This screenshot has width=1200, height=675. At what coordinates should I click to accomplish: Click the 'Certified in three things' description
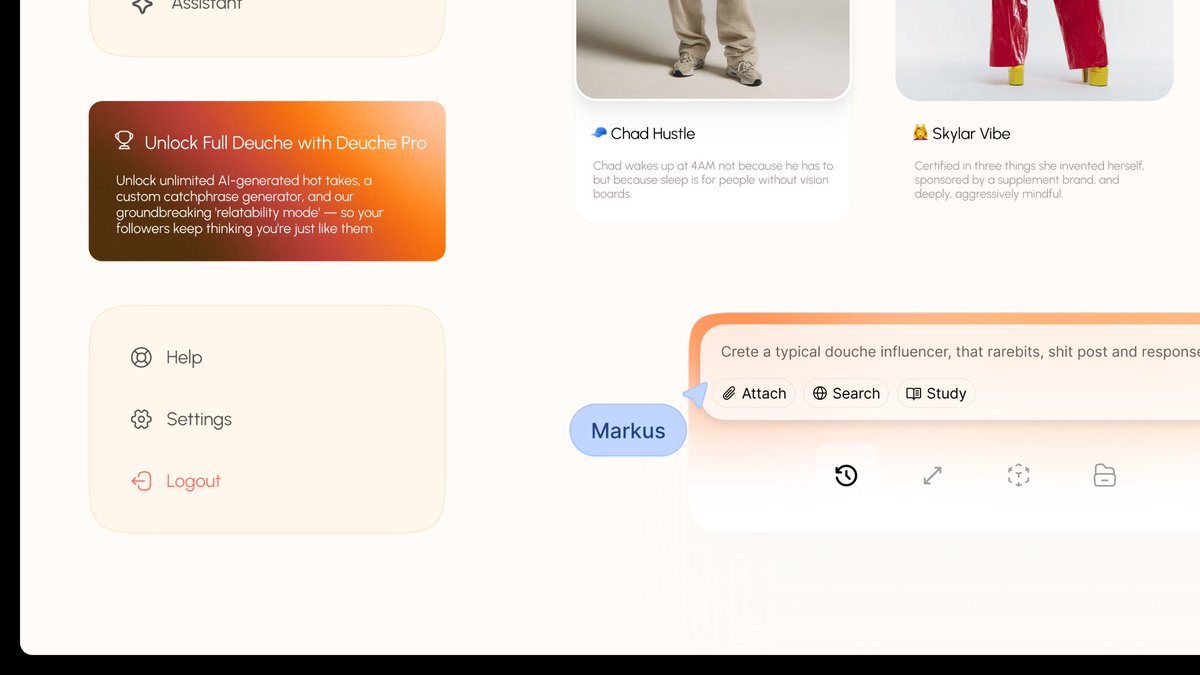(x=1029, y=180)
